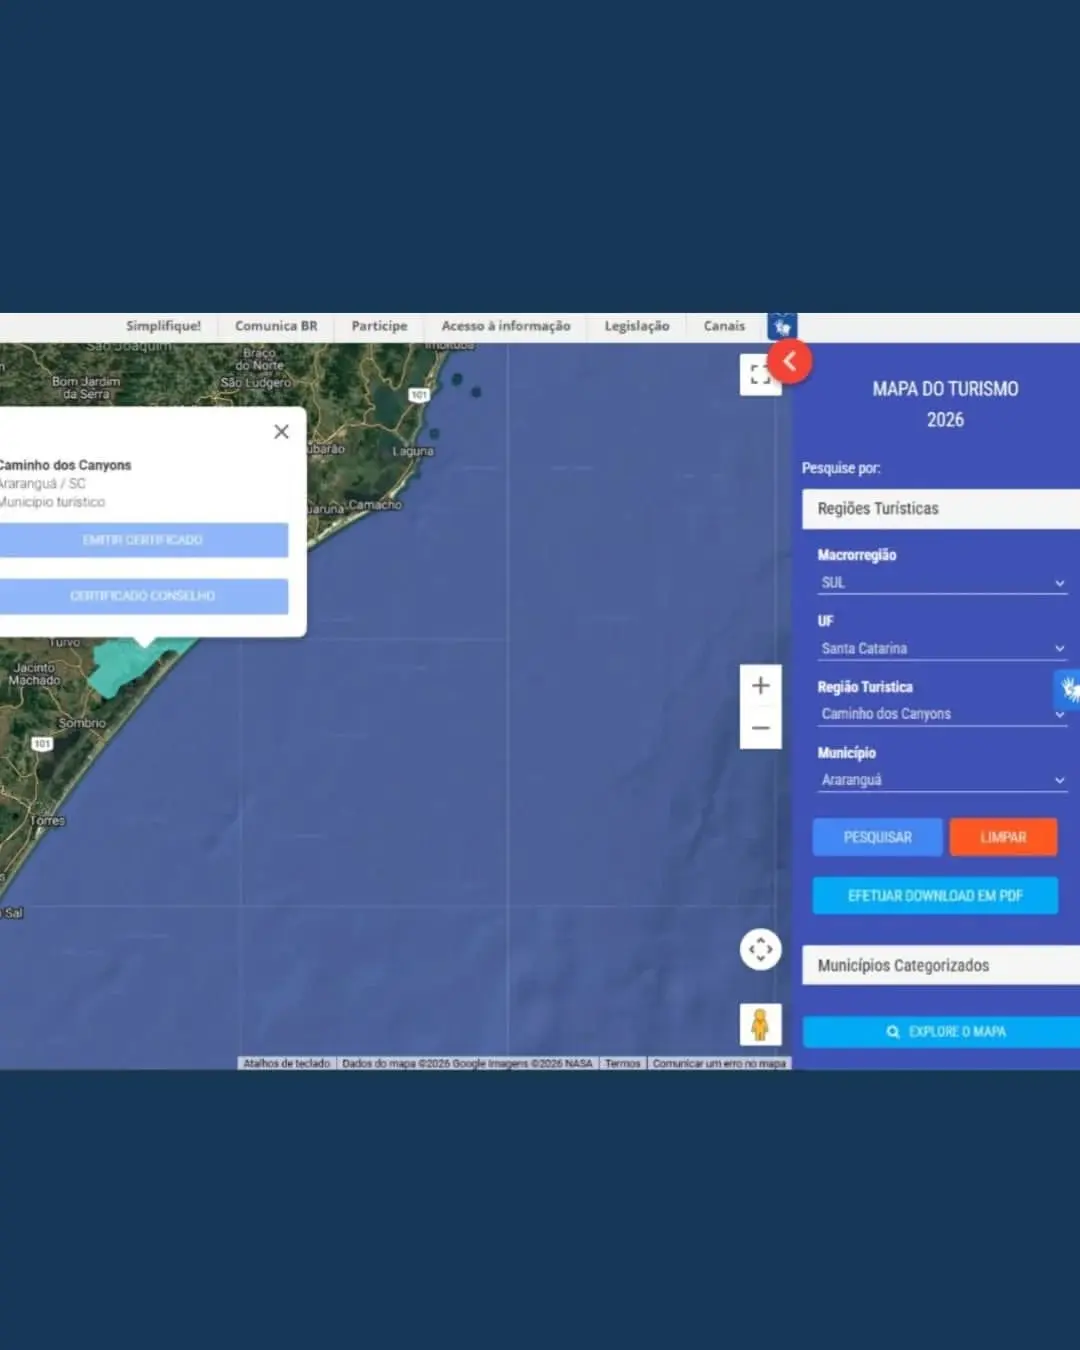
Task: Open the VLibras widget on right edge
Action: pyautogui.click(x=1069, y=689)
